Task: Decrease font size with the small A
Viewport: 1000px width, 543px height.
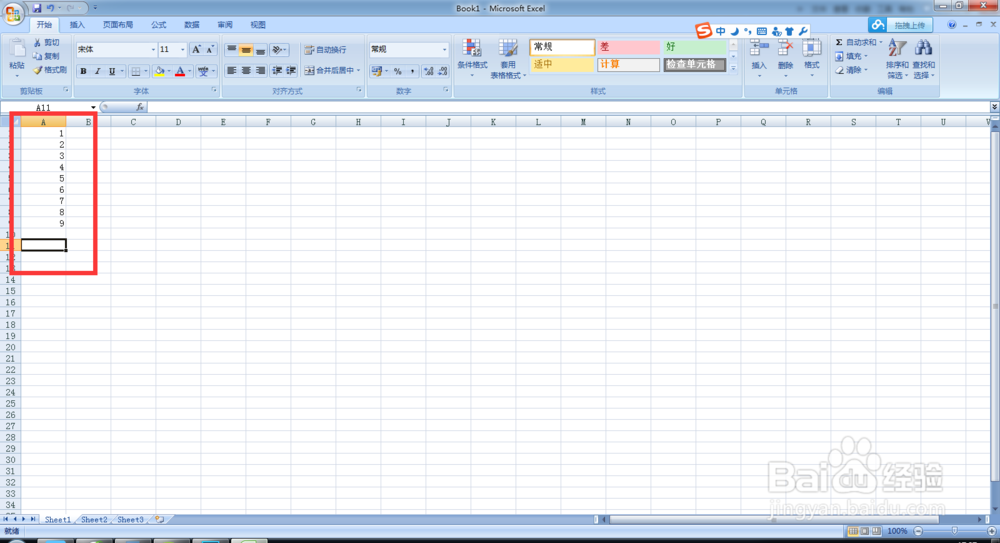Action: (x=210, y=50)
